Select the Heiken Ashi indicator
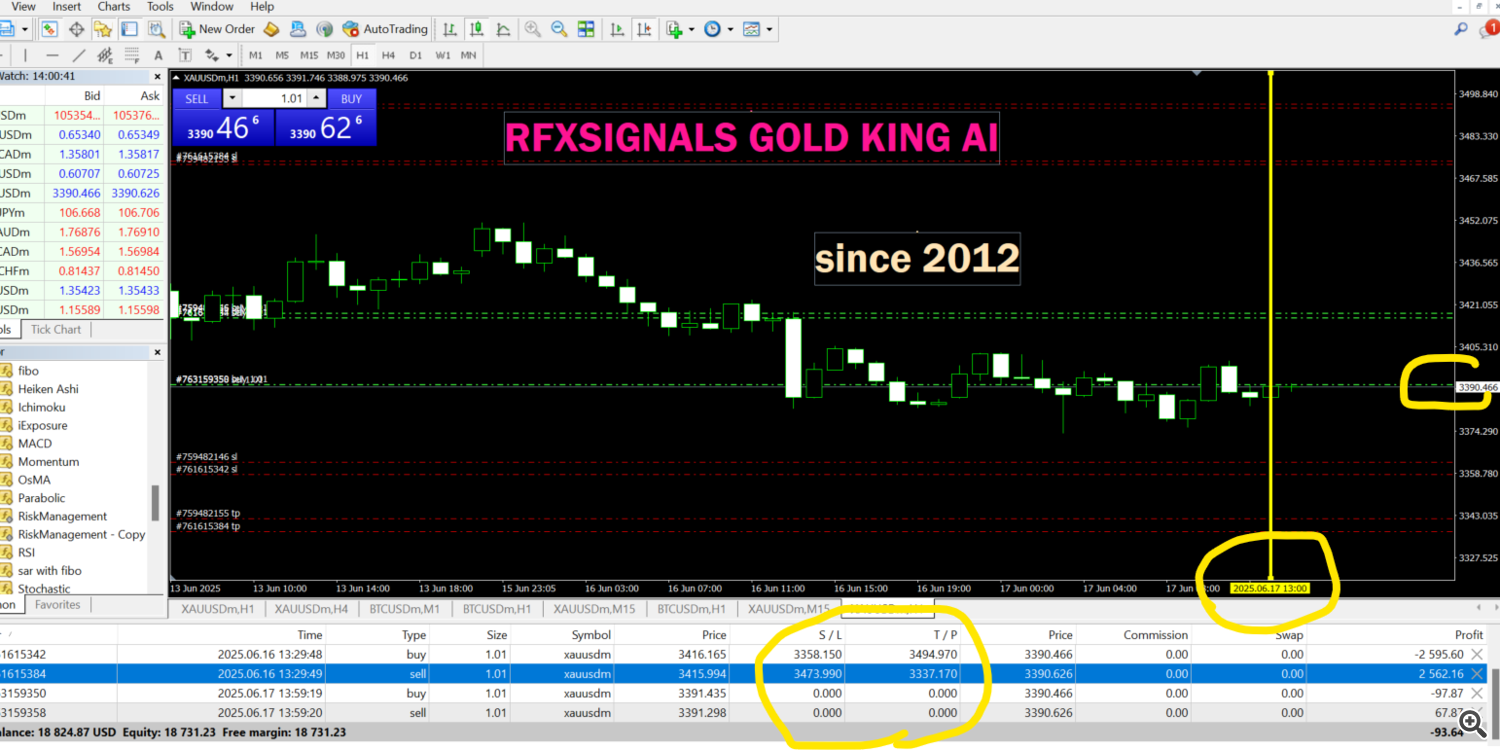 tap(48, 389)
